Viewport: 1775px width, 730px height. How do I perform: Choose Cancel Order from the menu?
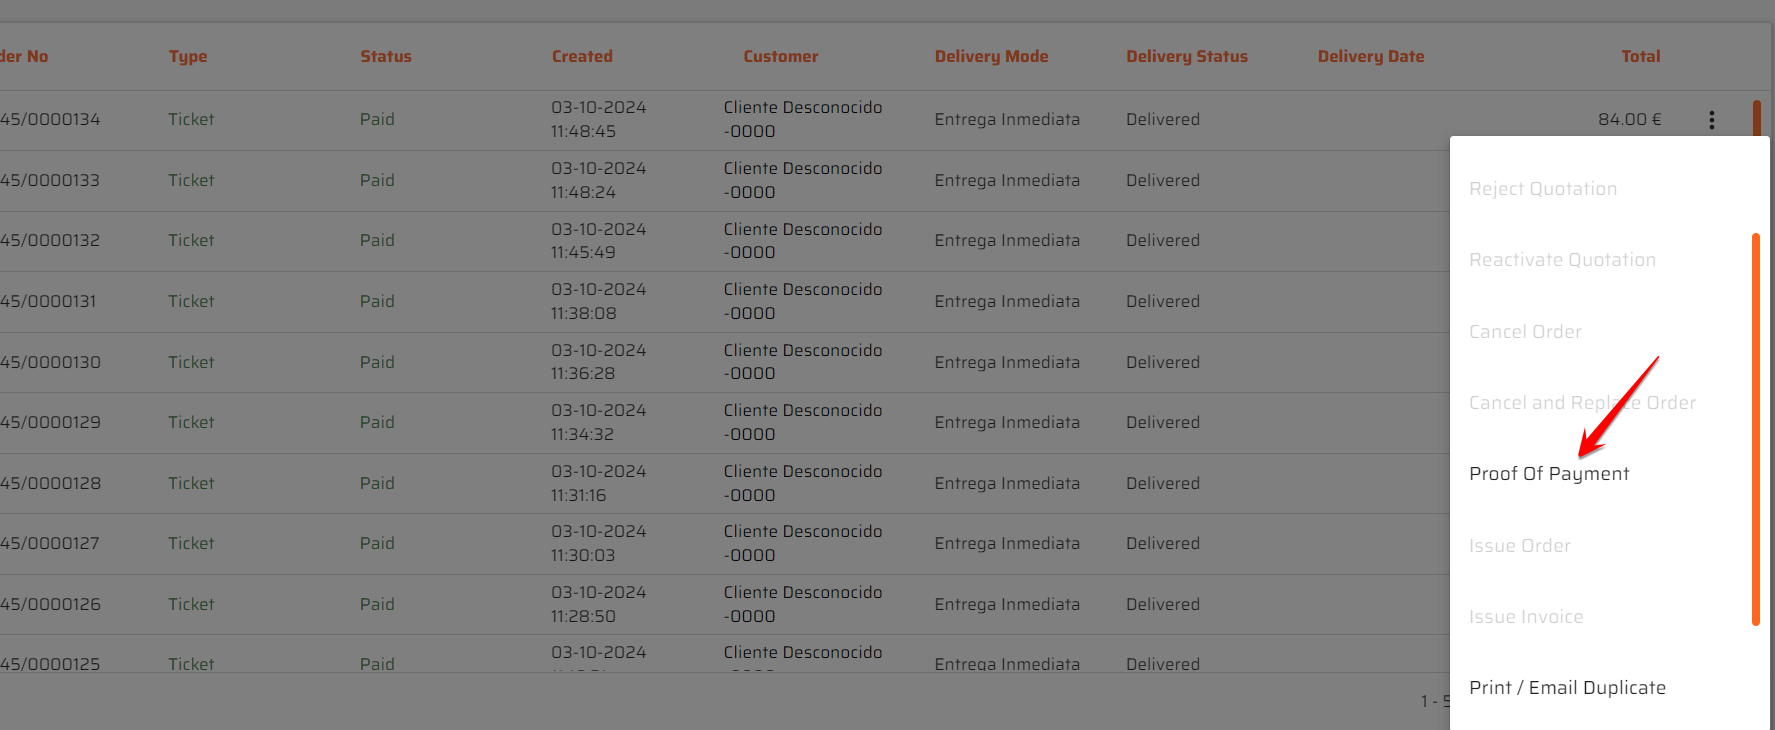pyautogui.click(x=1525, y=332)
